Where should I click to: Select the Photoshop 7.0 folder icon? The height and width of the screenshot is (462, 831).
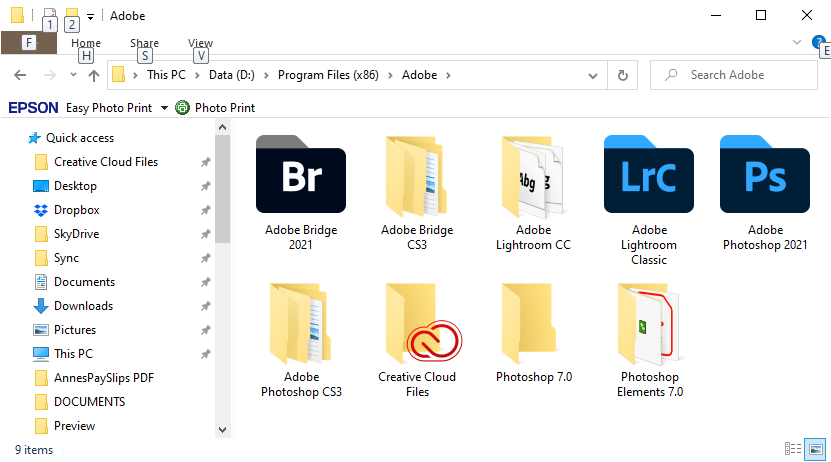[529, 323]
